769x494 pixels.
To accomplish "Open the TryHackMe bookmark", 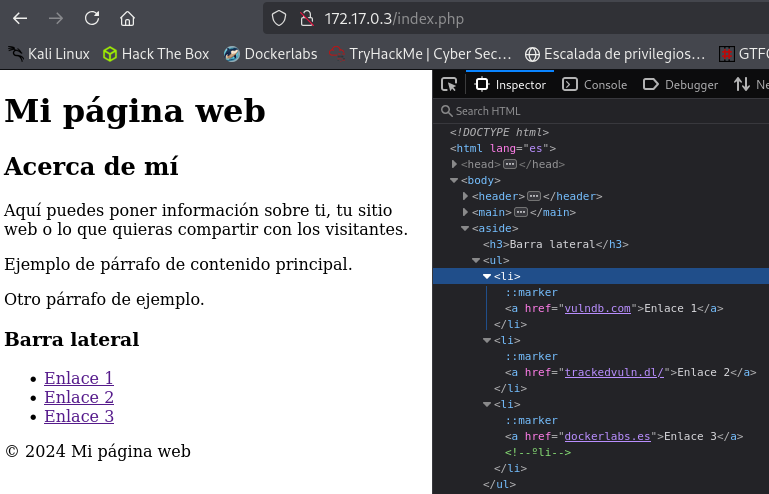I will 420,53.
